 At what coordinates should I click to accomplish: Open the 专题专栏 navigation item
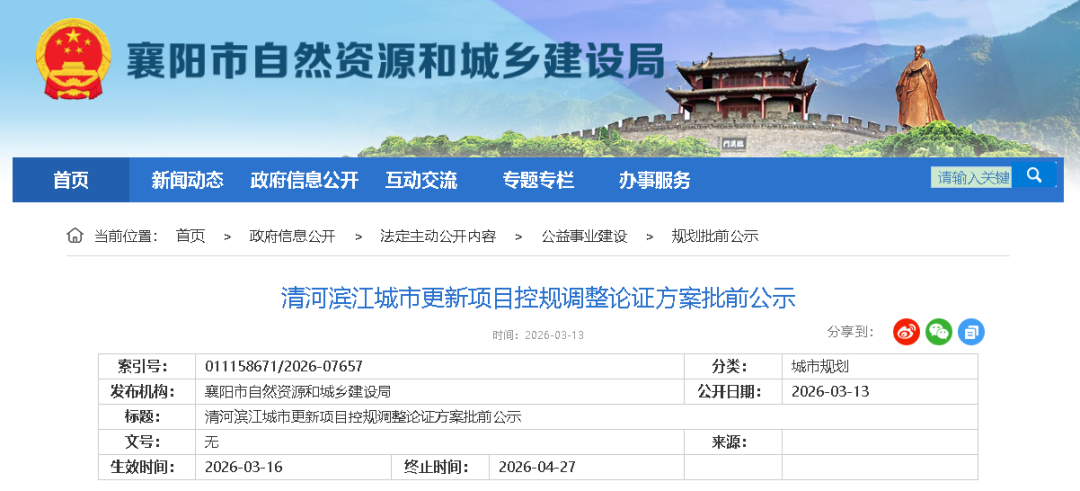pyautogui.click(x=538, y=180)
